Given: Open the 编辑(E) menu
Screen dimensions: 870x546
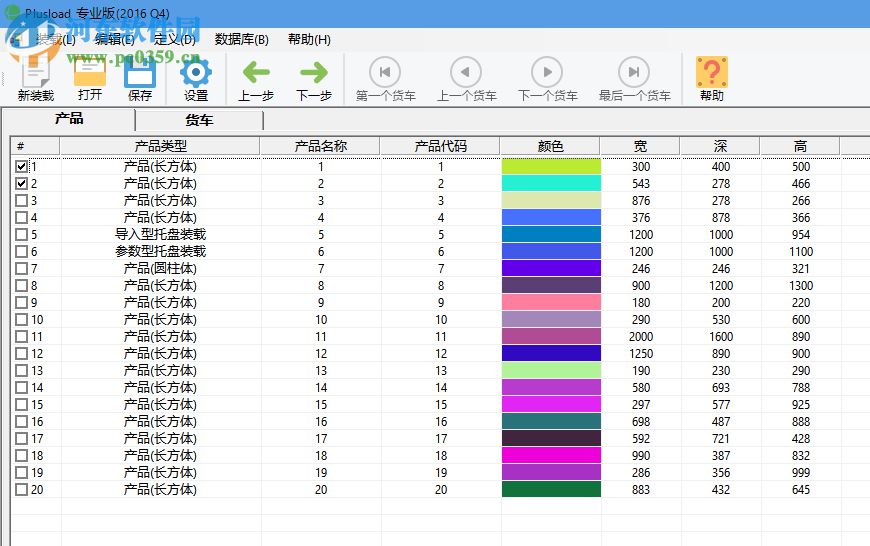Looking at the screenshot, I should 114,39.
